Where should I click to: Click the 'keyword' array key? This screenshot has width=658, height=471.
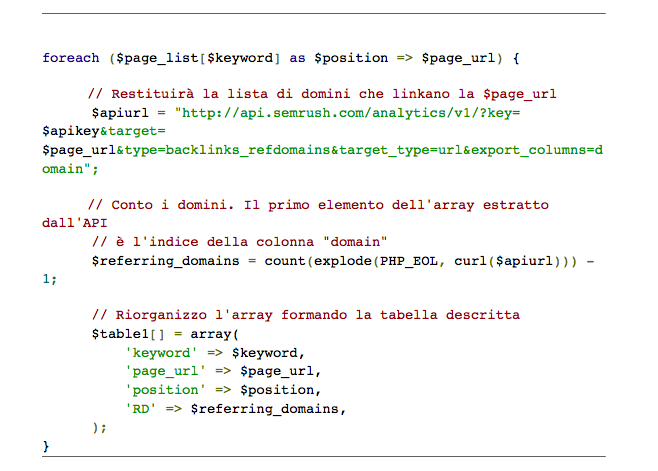point(161,353)
